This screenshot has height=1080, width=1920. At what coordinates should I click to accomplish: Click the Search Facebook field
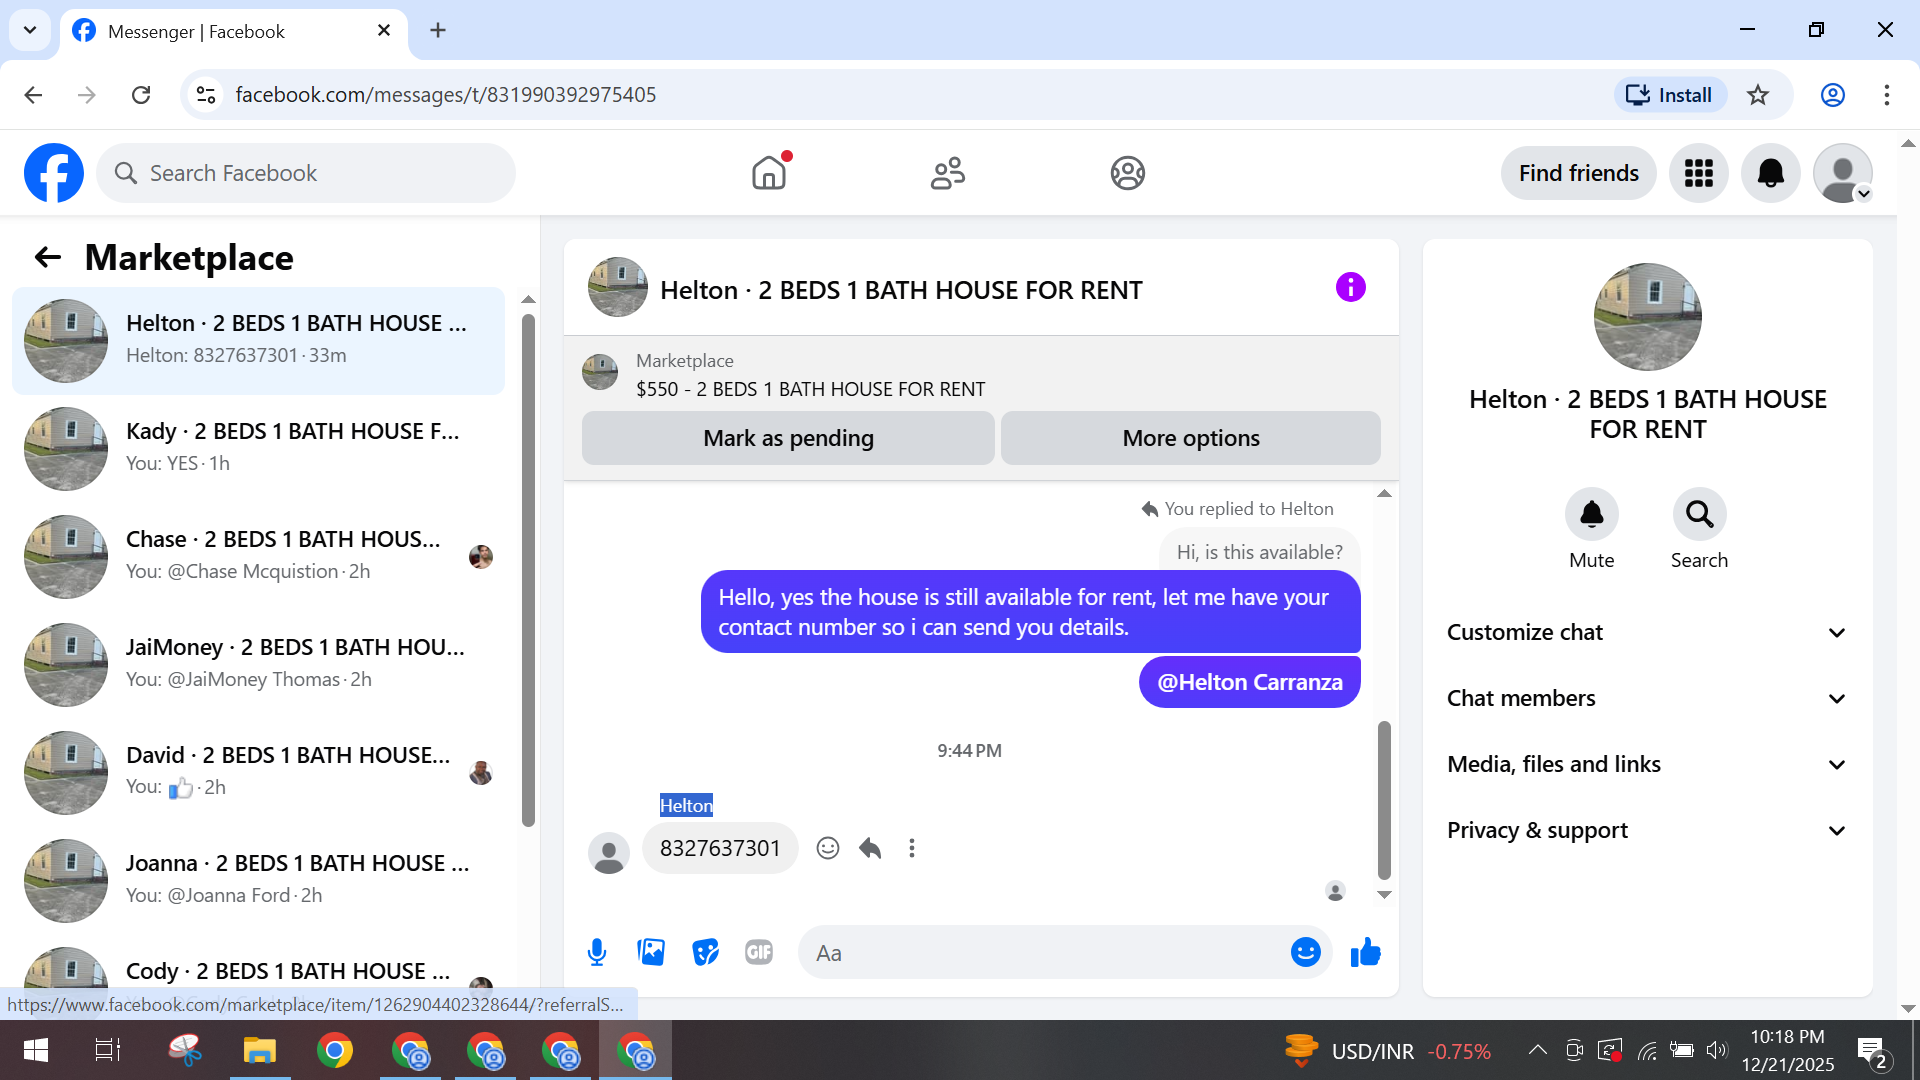point(306,173)
